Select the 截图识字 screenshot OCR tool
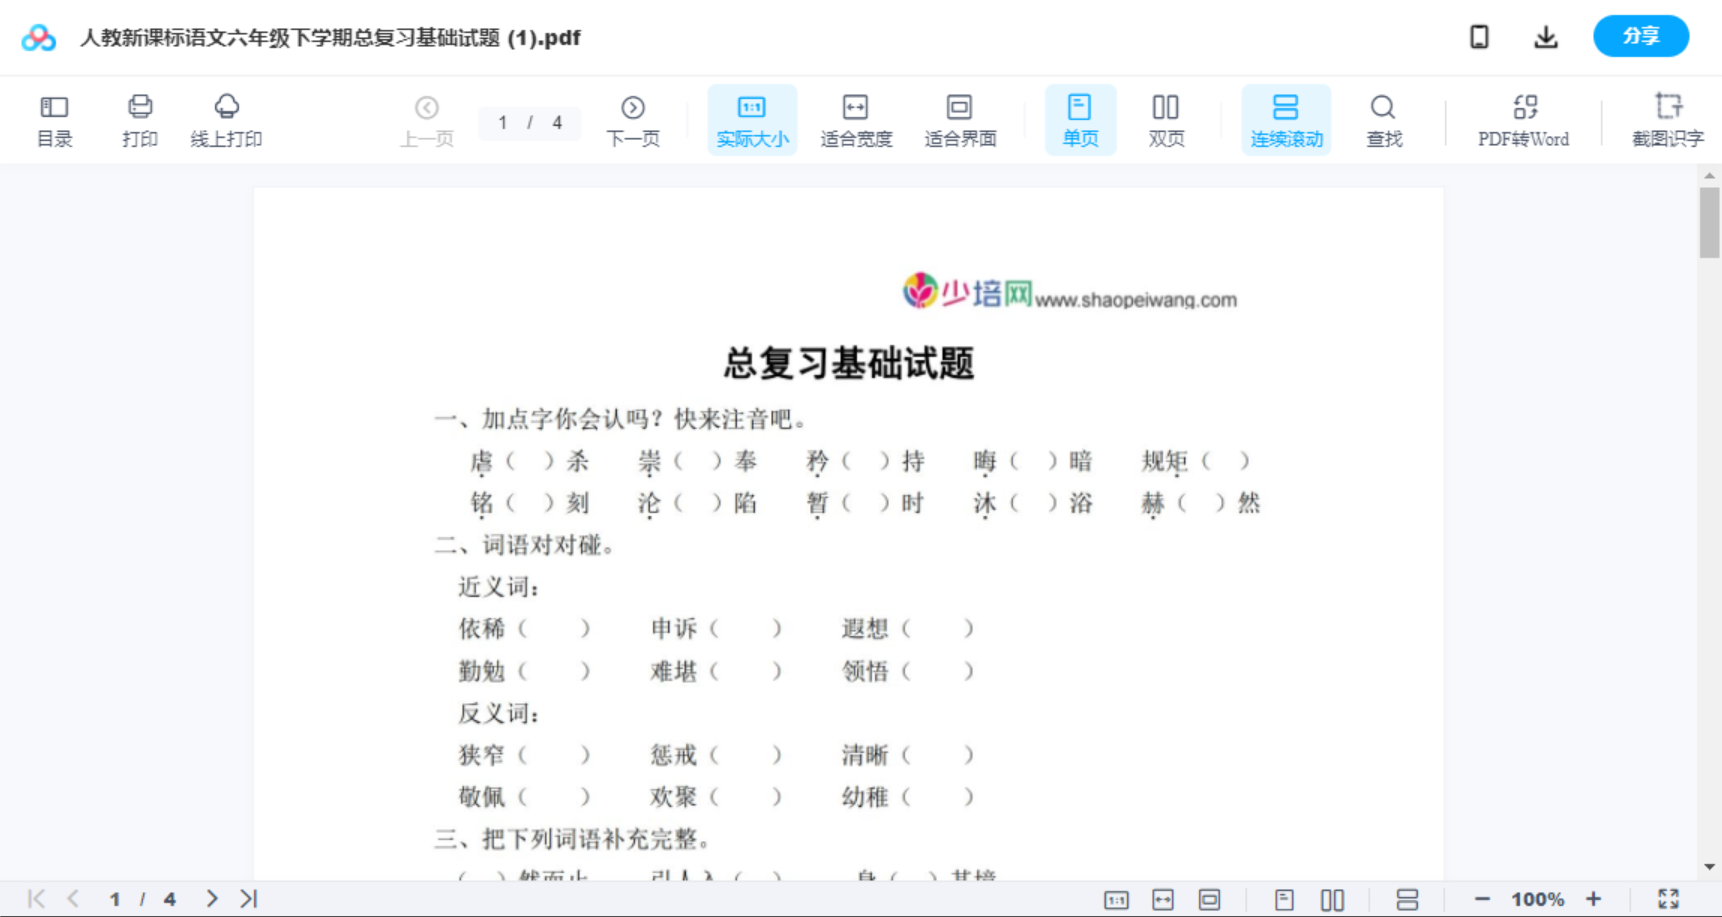The height and width of the screenshot is (917, 1722). (x=1668, y=119)
